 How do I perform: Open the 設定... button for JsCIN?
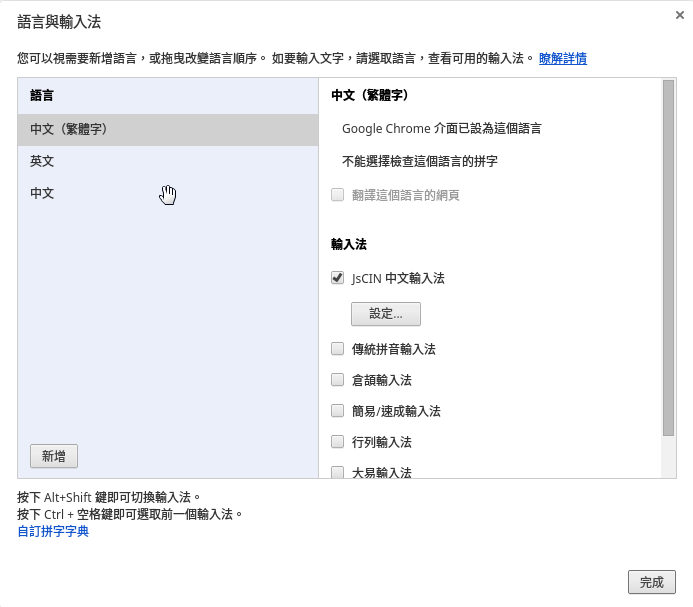pos(386,314)
